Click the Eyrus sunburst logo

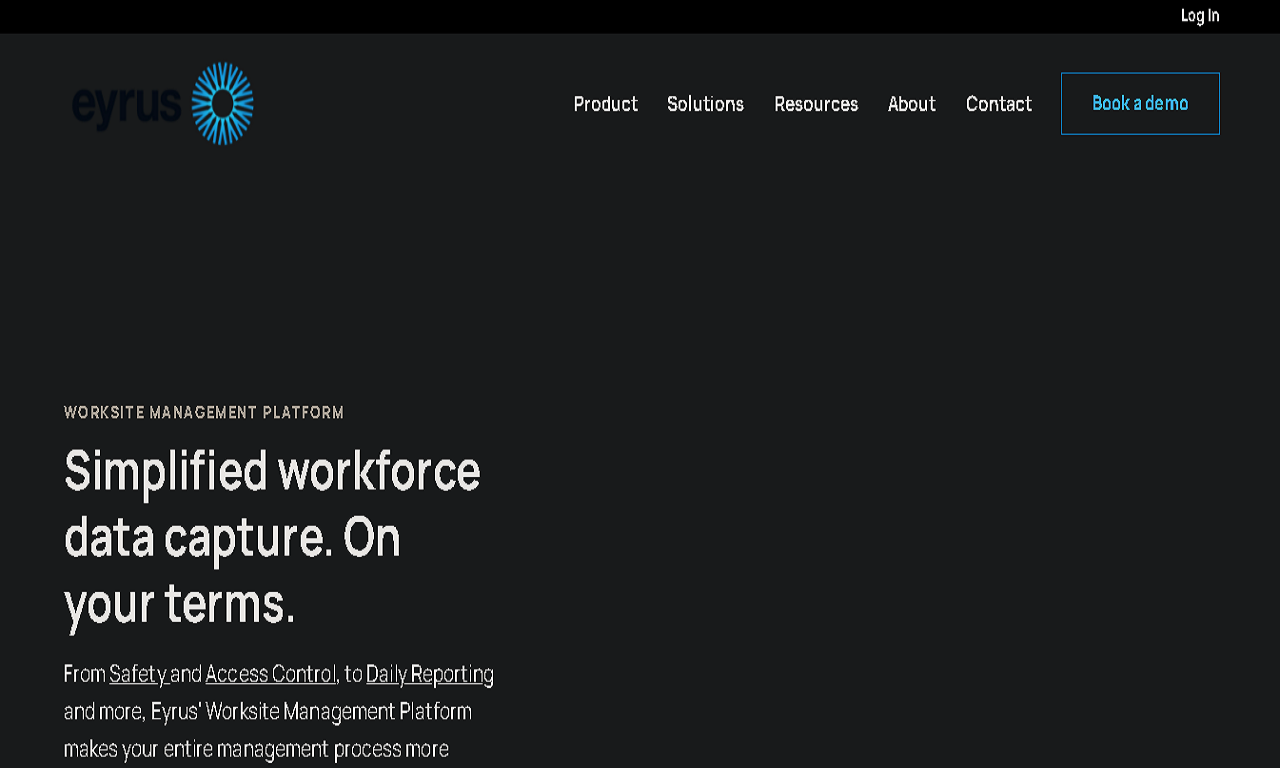tap(162, 103)
